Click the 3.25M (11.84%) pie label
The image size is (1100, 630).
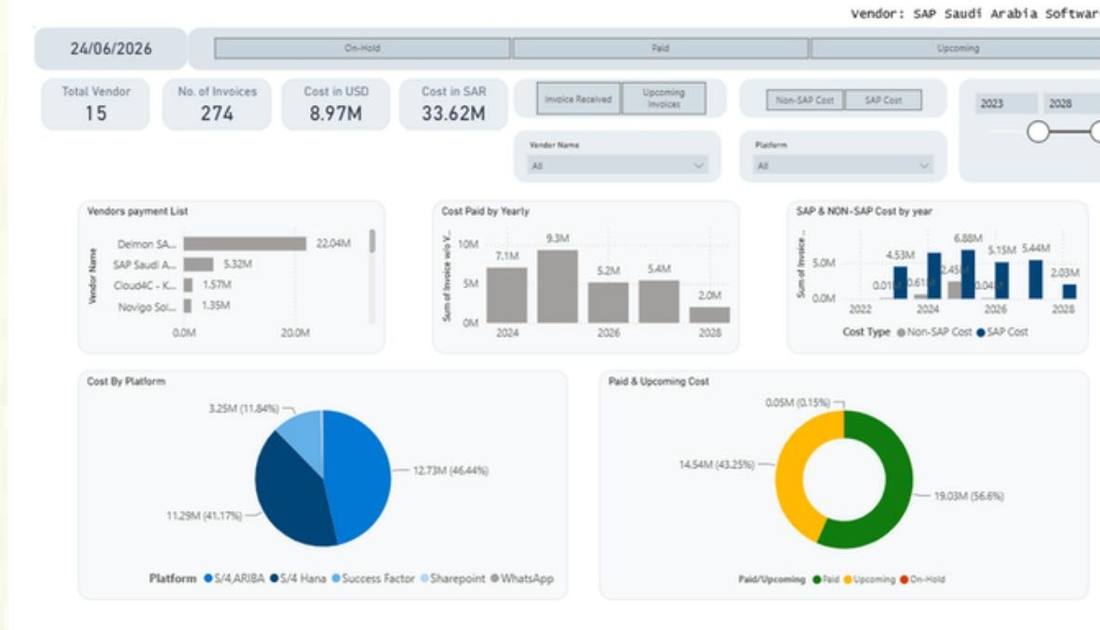point(244,408)
